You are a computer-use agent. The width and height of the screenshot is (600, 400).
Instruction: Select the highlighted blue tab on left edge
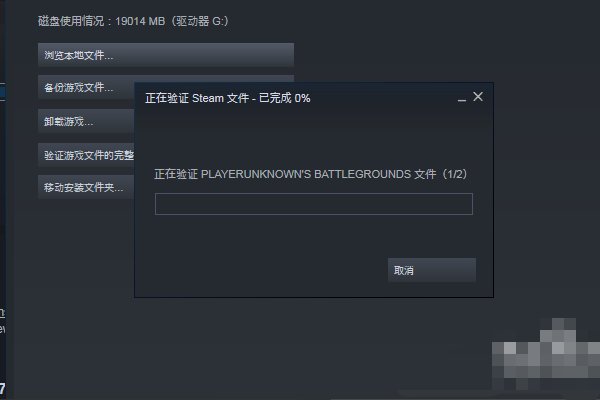(2, 92)
